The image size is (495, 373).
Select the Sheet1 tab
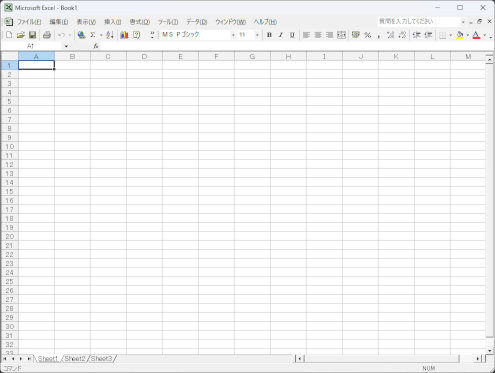(48, 359)
